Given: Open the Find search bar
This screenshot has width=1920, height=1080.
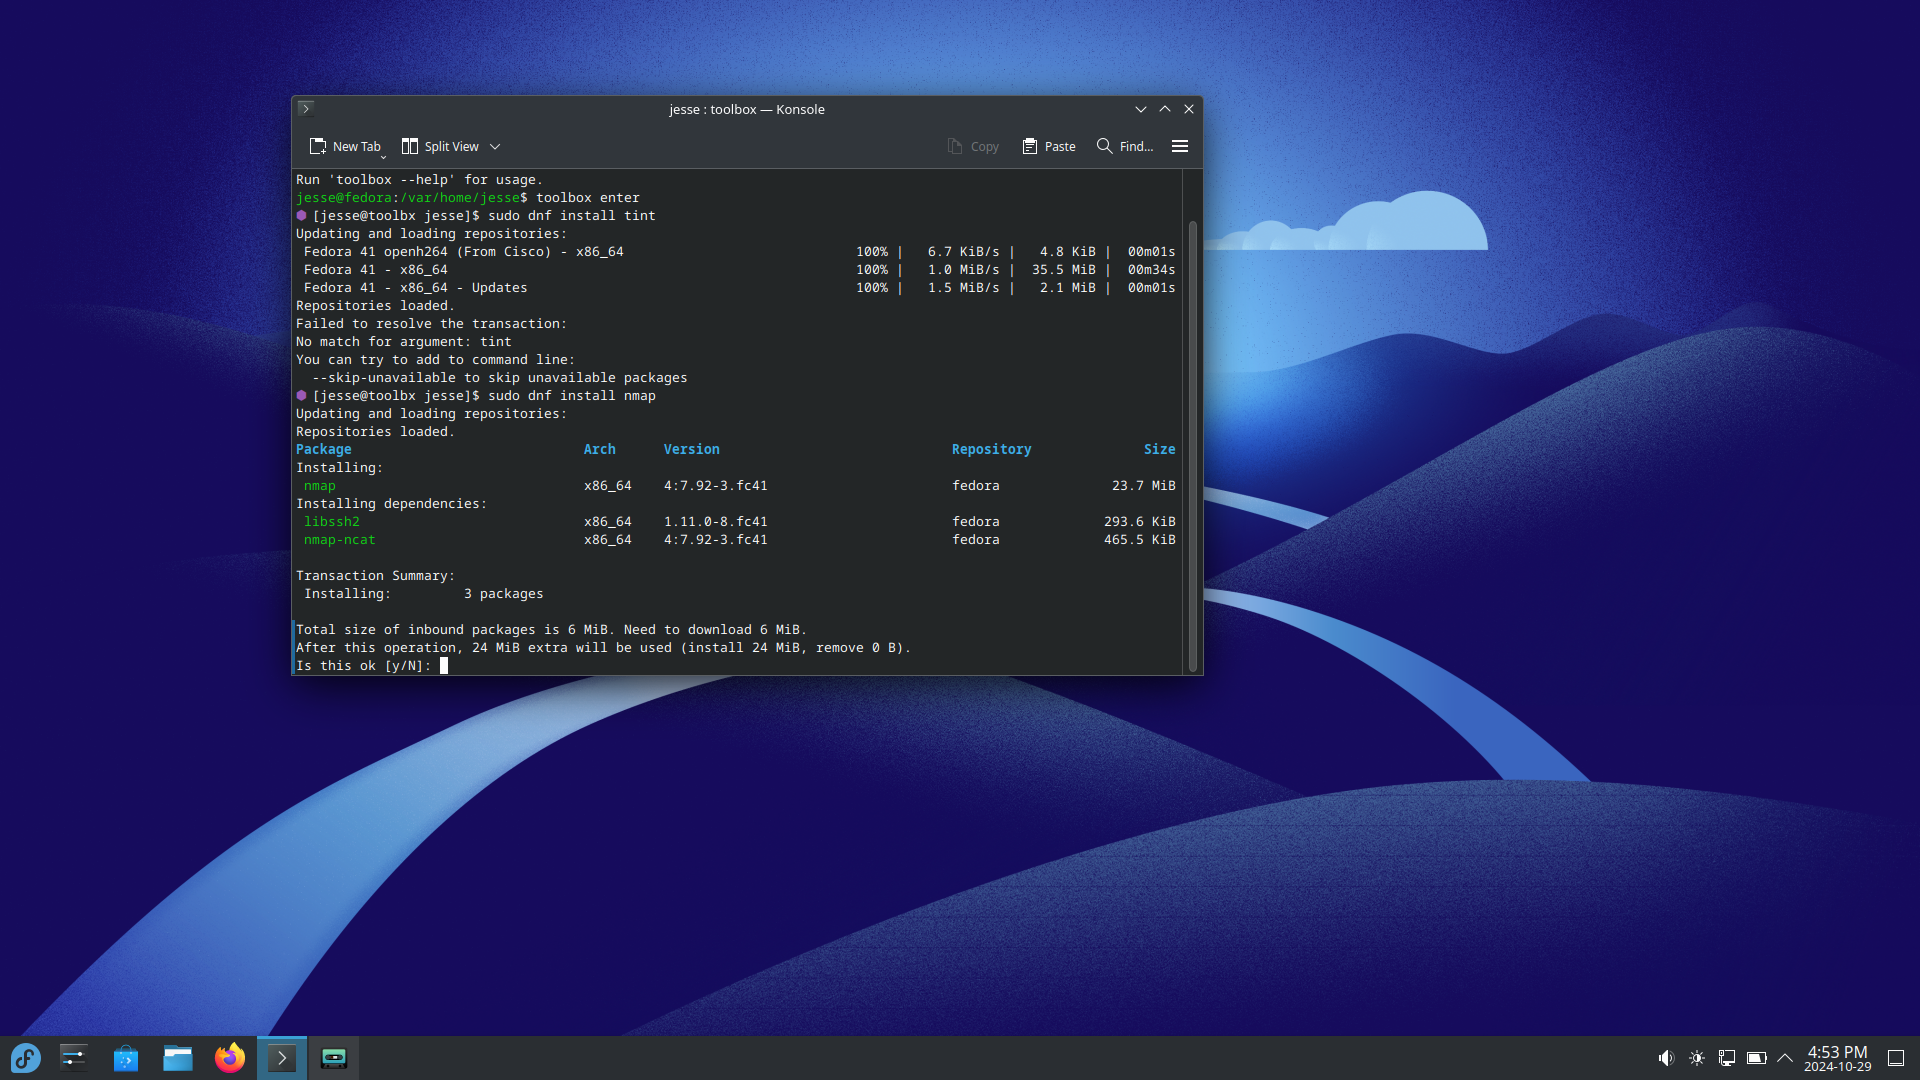Looking at the screenshot, I should pyautogui.click(x=1125, y=146).
